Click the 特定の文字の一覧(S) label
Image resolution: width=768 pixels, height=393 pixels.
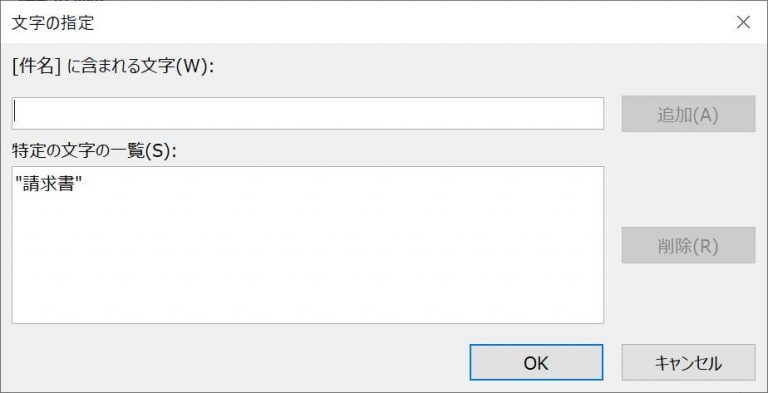pyautogui.click(x=94, y=150)
